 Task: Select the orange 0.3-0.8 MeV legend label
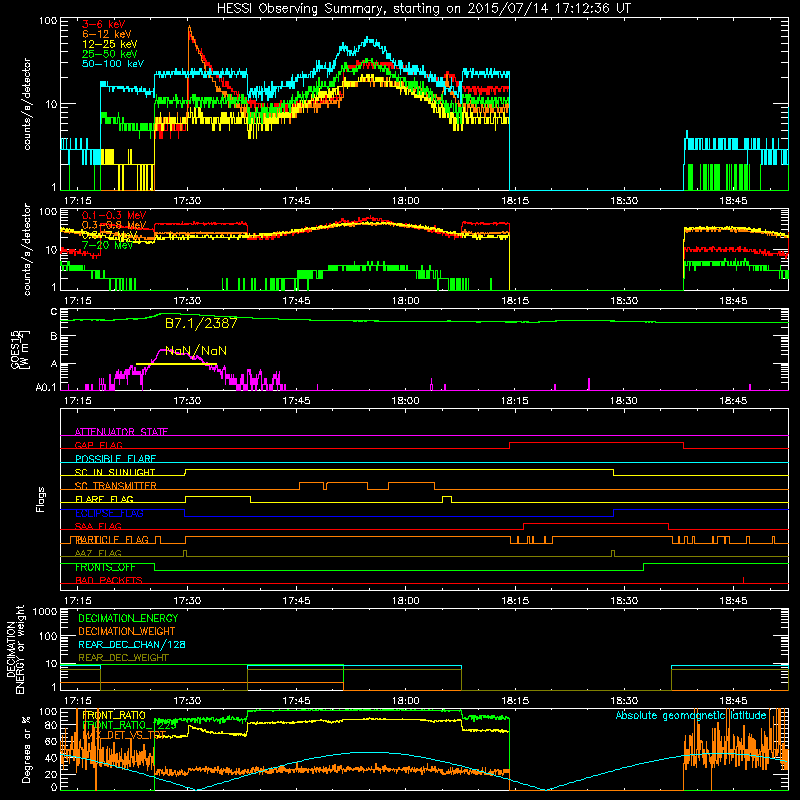point(114,225)
